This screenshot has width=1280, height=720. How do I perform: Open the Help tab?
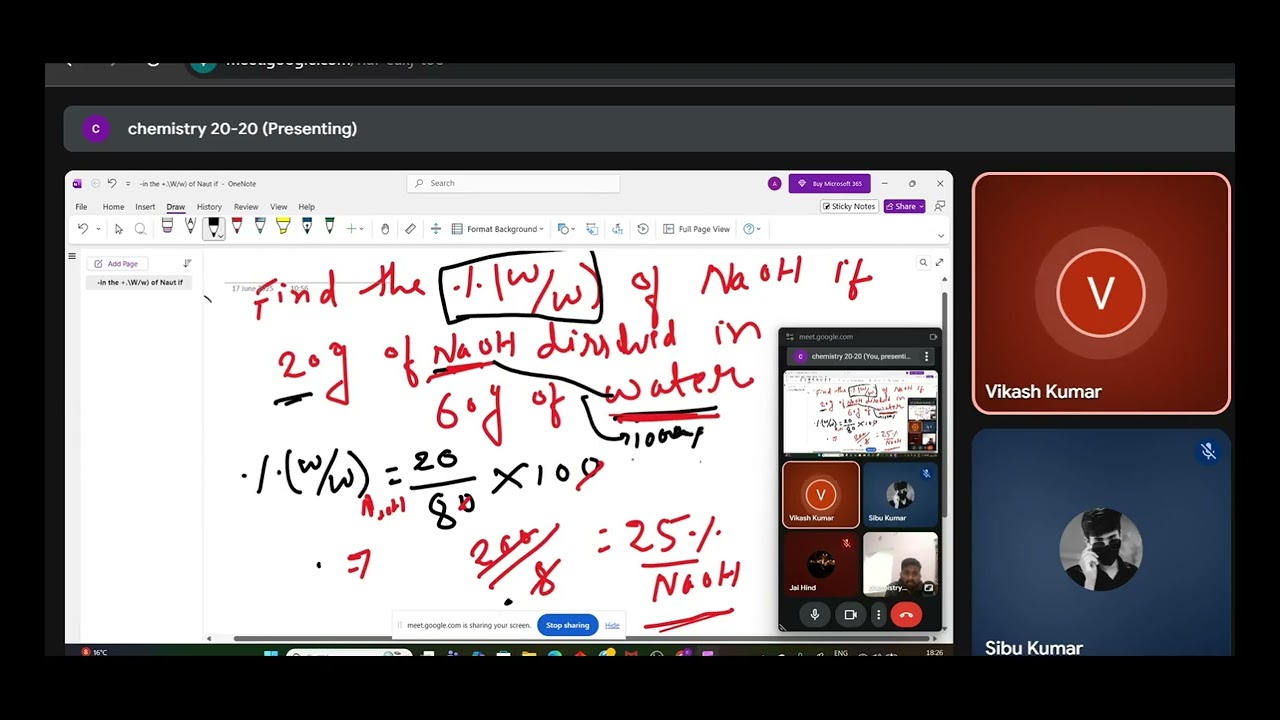(x=306, y=207)
